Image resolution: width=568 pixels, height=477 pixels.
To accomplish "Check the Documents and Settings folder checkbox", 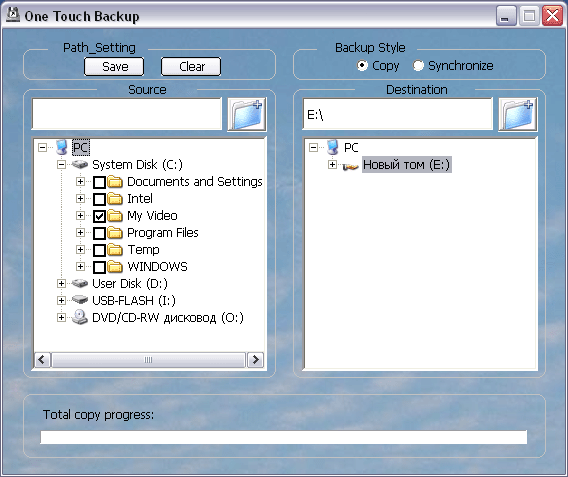I will point(99,182).
